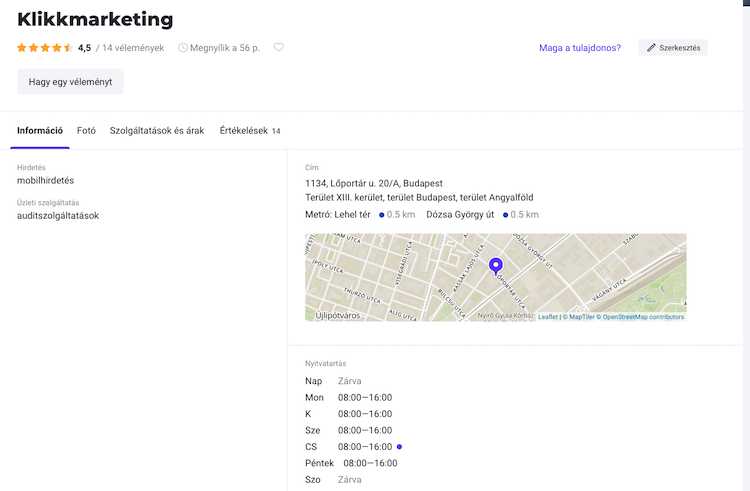Click the Újlipótváros label on the map

click(x=338, y=316)
